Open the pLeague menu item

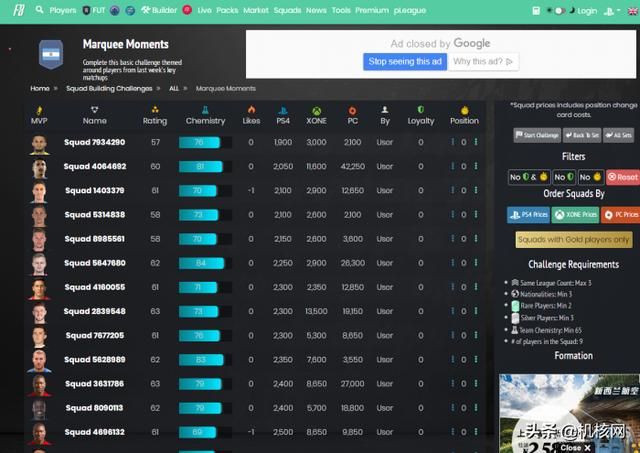[x=410, y=10]
